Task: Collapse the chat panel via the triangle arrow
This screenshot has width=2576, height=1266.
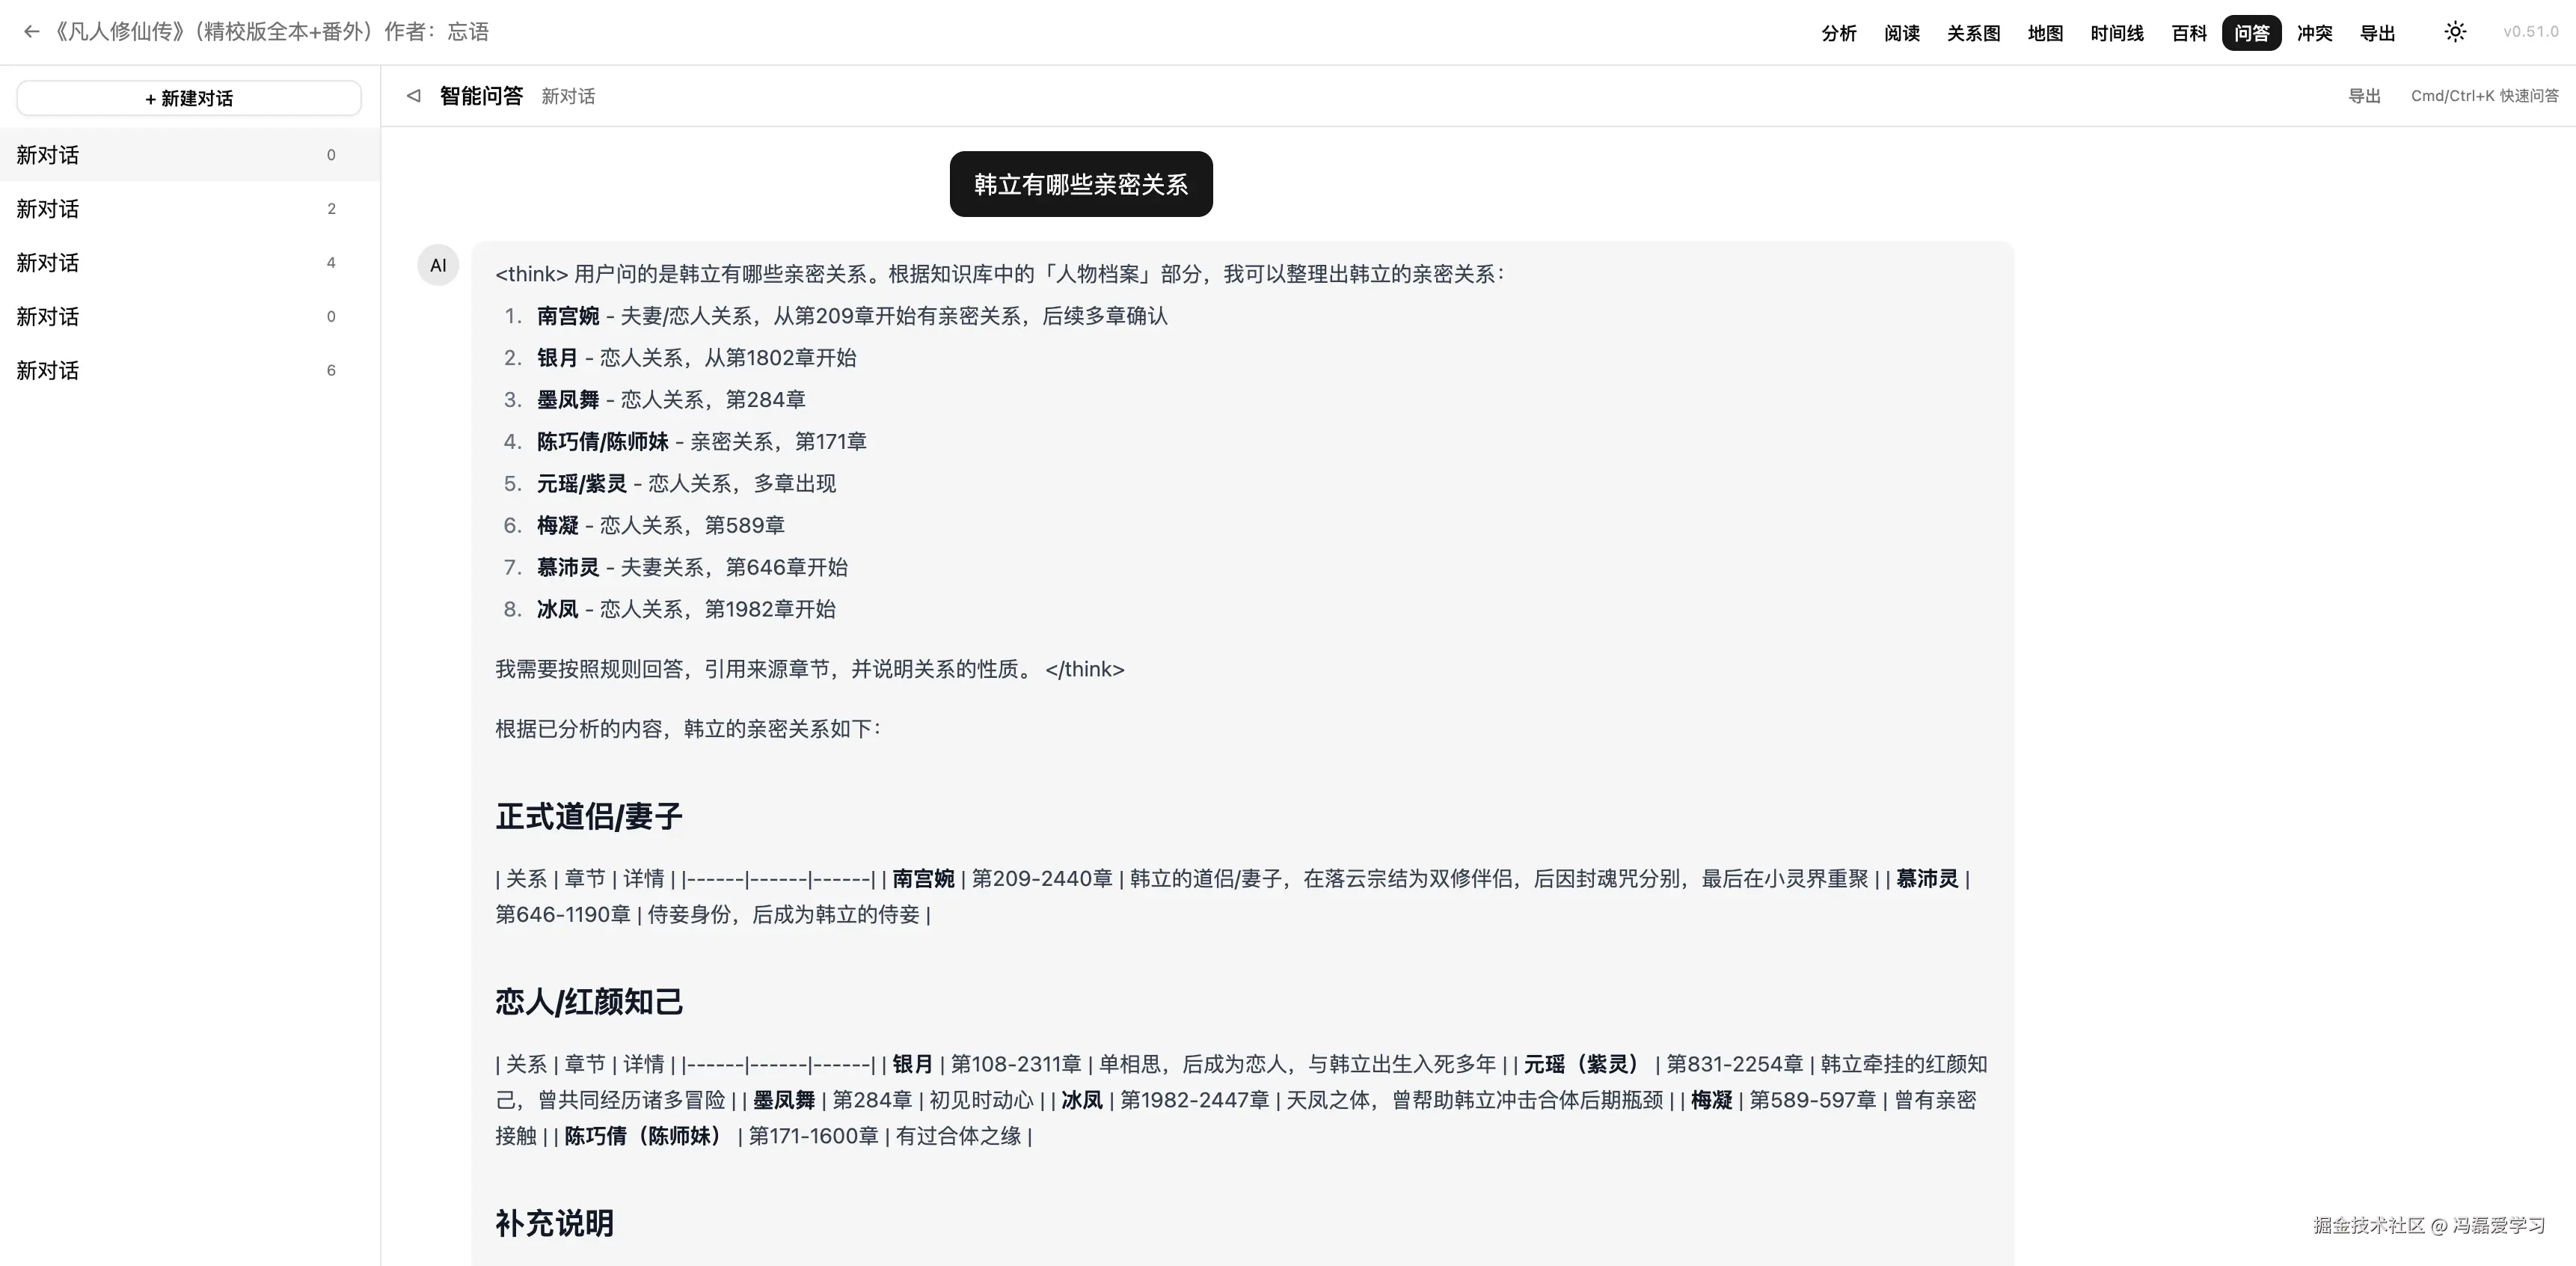Action: tap(413, 95)
